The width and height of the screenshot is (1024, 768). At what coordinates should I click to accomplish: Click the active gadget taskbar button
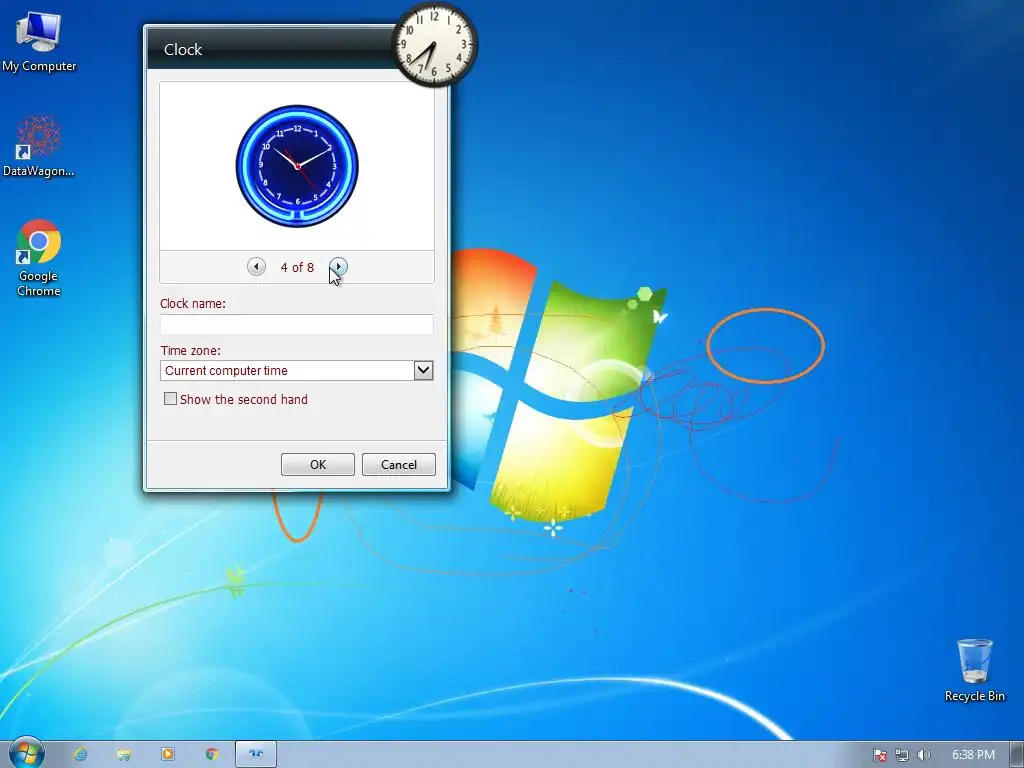pyautogui.click(x=256, y=754)
